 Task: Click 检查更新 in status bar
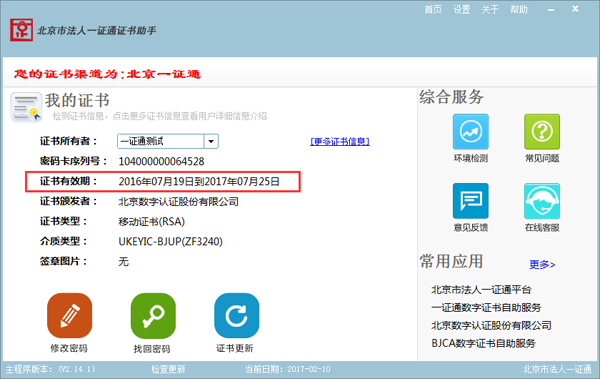tap(168, 369)
